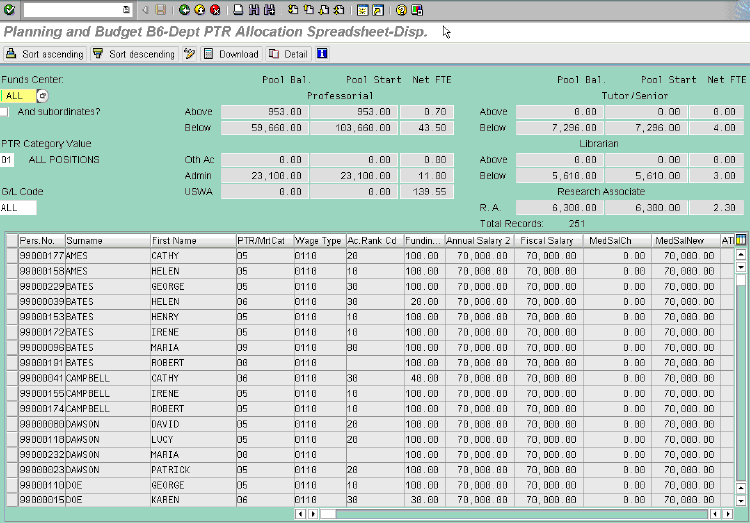Click the Print icon
The height and width of the screenshot is (523, 750).
[238, 10]
